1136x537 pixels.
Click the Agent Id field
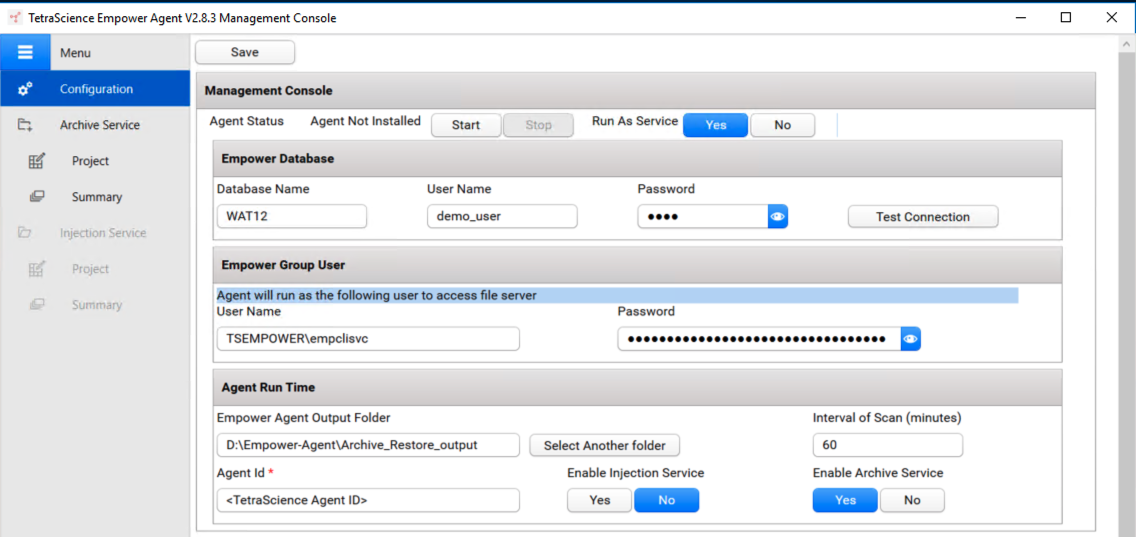tap(368, 500)
